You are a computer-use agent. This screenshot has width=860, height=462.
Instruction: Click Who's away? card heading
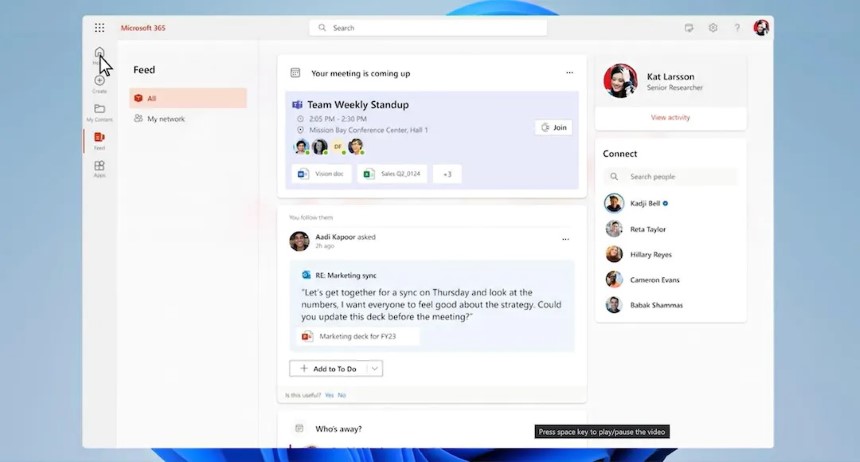click(x=338, y=429)
